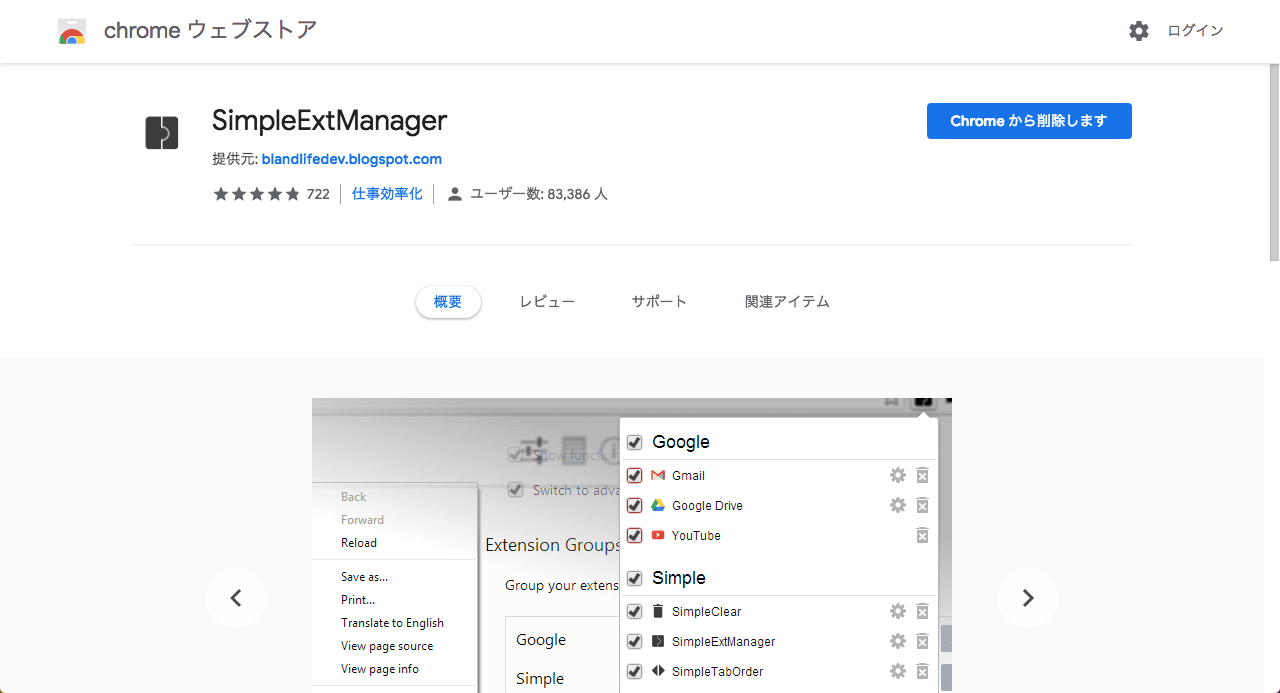Click the Chrome Web Store rainbow logo
Image resolution: width=1280 pixels, height=693 pixels.
(72, 32)
